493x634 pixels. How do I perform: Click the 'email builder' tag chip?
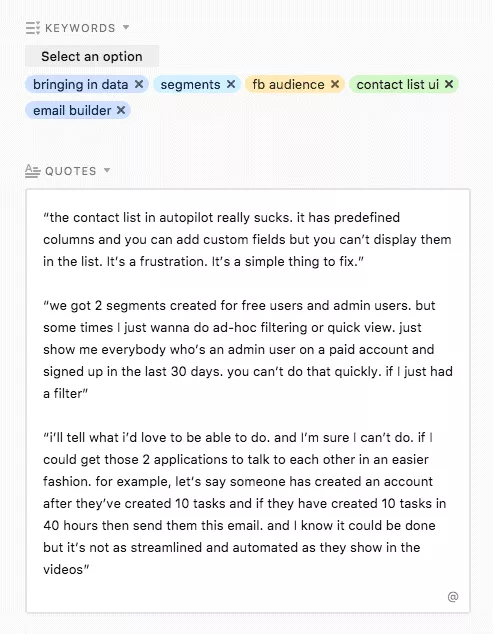[x=72, y=110]
